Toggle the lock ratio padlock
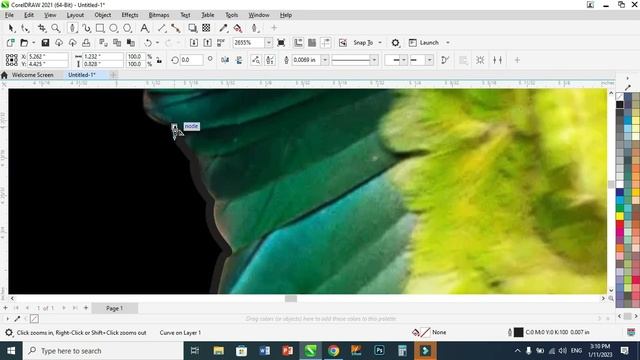Image resolution: width=640 pixels, height=360 pixels. (x=159, y=60)
